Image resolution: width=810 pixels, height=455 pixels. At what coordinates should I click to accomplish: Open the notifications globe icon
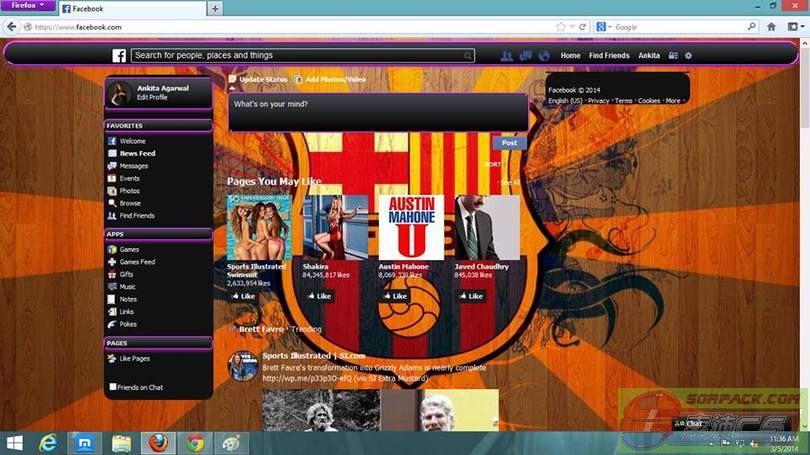544,56
